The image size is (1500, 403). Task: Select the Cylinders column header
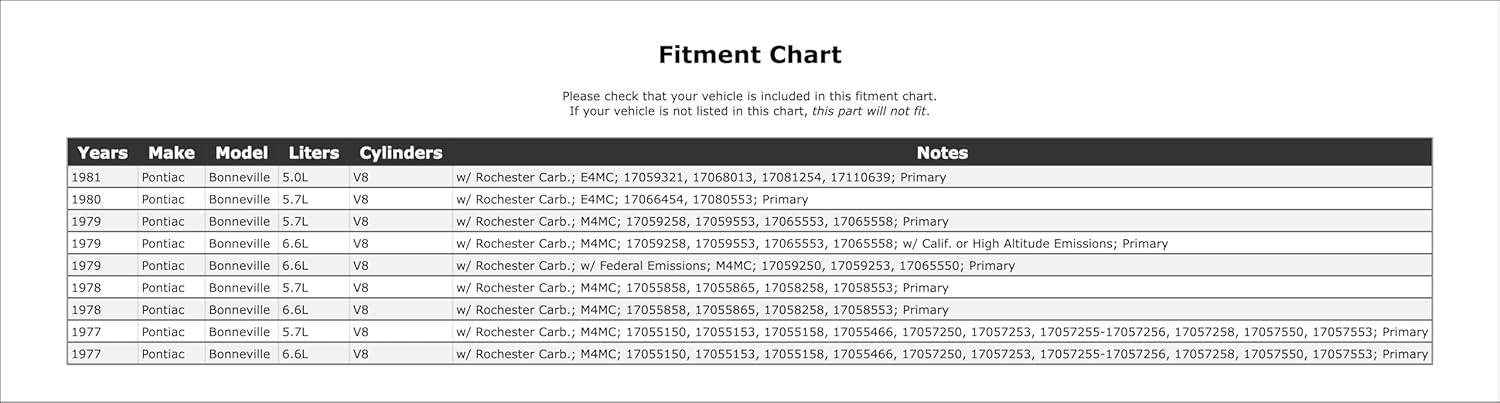click(400, 153)
